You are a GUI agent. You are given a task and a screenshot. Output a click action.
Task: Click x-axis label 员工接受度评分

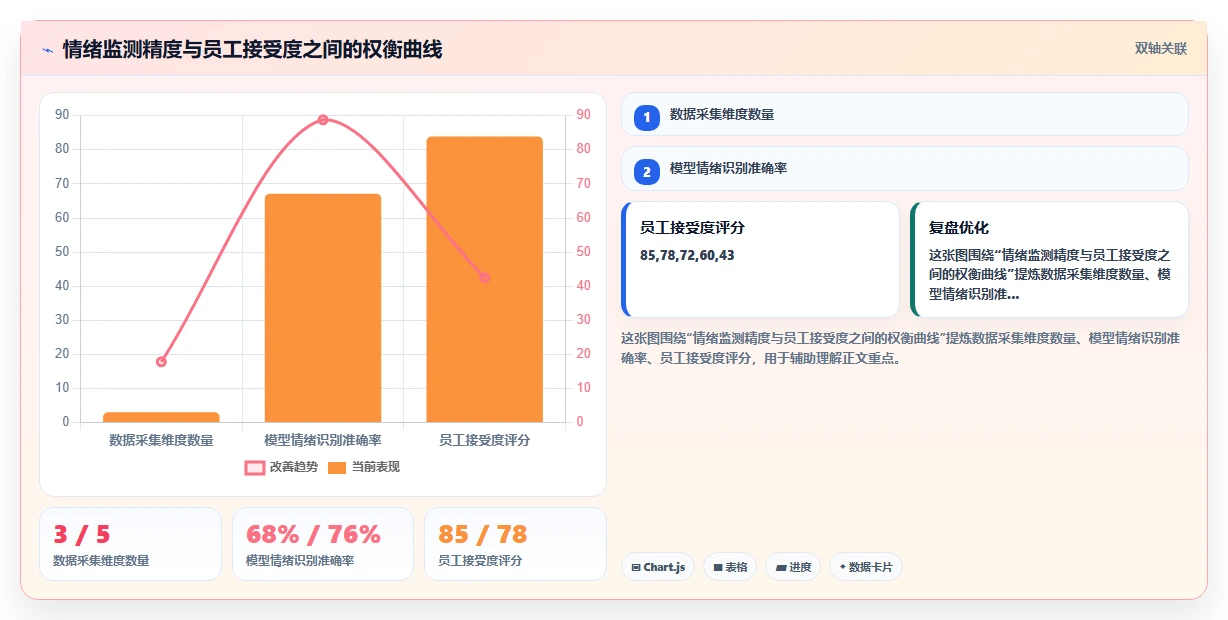click(x=484, y=440)
